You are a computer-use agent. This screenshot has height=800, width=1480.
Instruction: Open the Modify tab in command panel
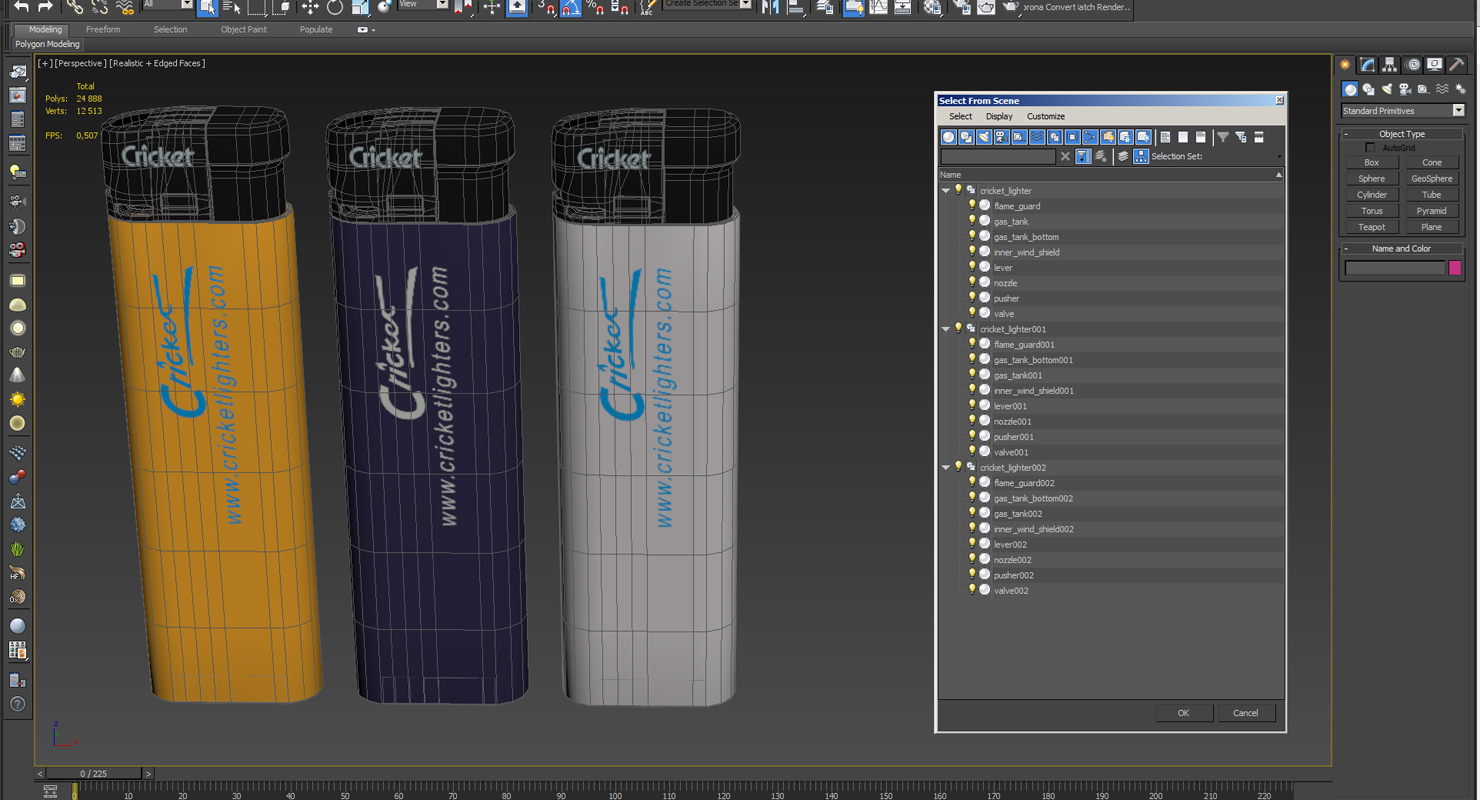(1368, 64)
